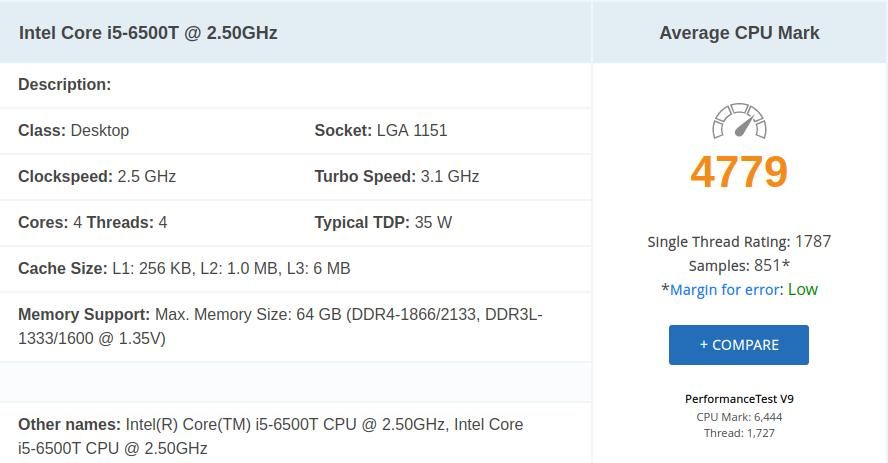Click the speedometer gauge icon
The image size is (888, 463).
tap(739, 121)
